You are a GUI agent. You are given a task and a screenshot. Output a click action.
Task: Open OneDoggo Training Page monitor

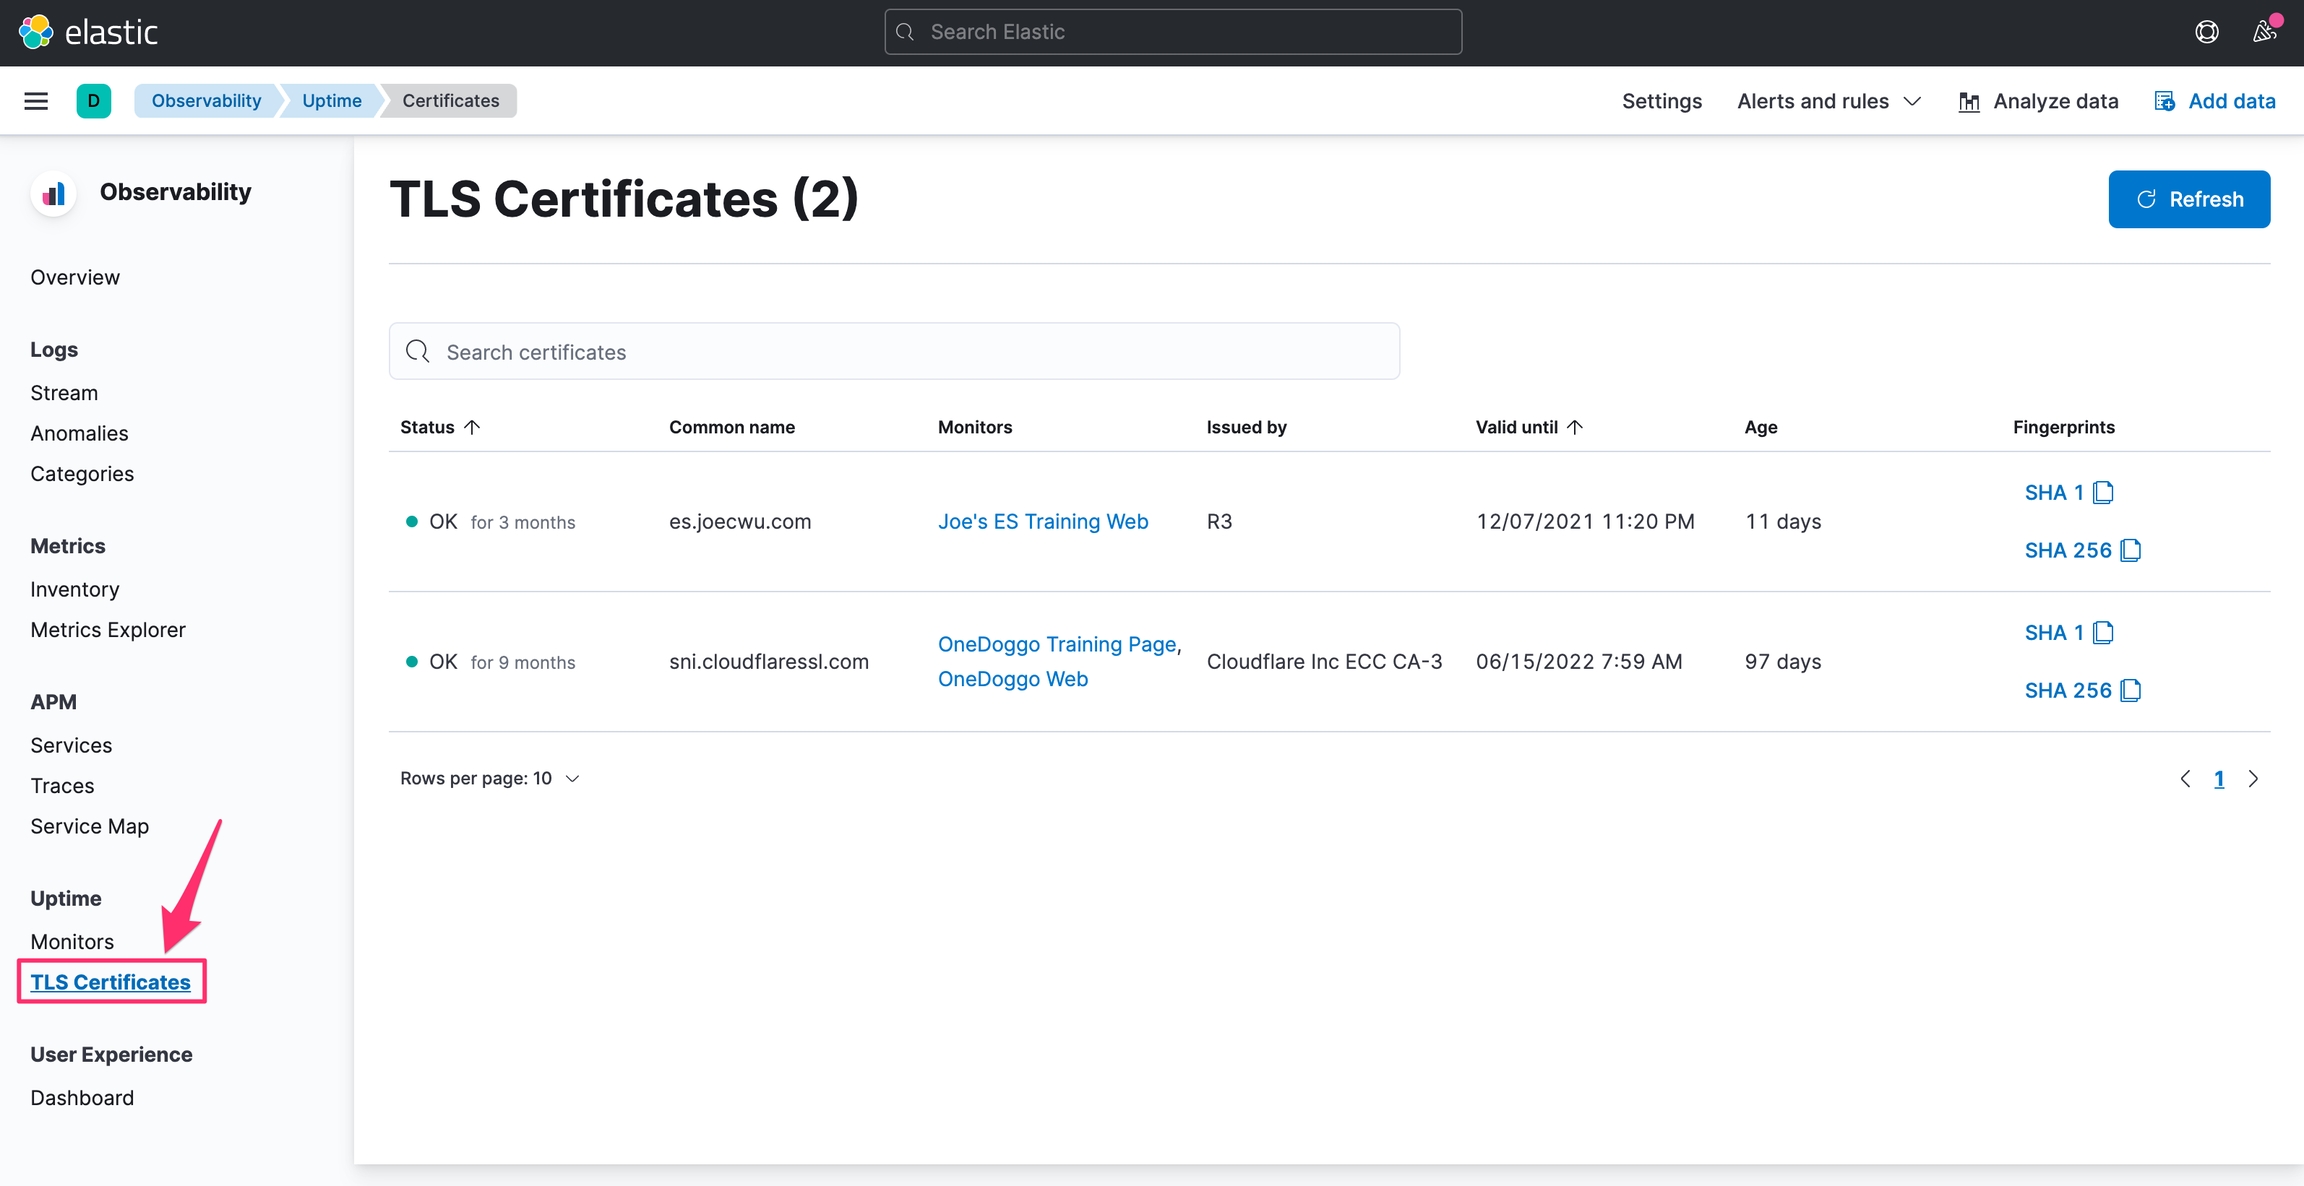tap(1057, 645)
